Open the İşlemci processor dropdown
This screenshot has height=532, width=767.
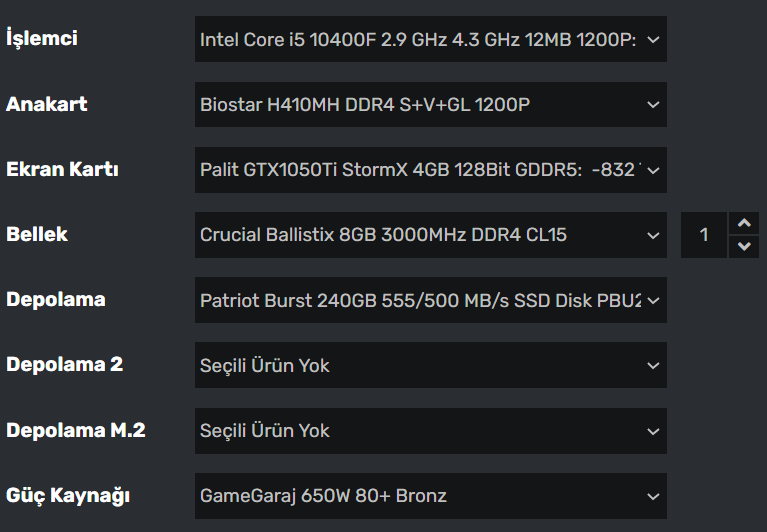420,40
